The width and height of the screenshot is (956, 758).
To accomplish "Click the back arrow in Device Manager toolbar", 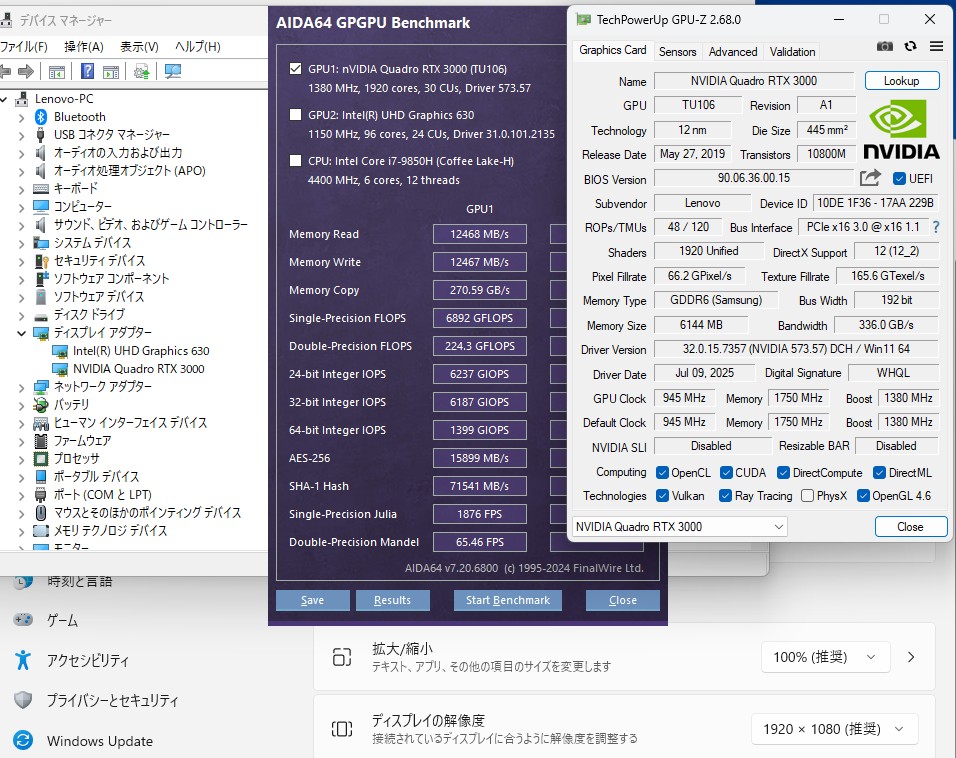I will coord(5,72).
